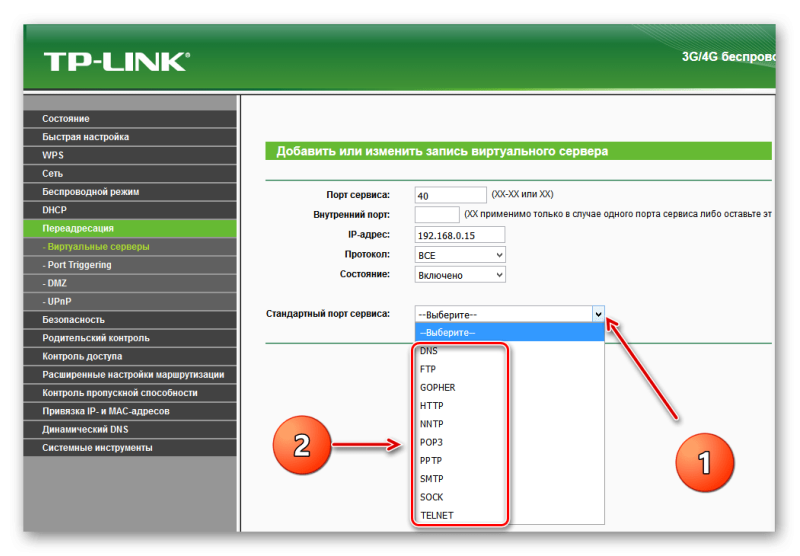Image resolution: width=800 pixels, height=556 pixels.
Task: Click the Добавить или изменить запись heading
Action: tap(442, 151)
